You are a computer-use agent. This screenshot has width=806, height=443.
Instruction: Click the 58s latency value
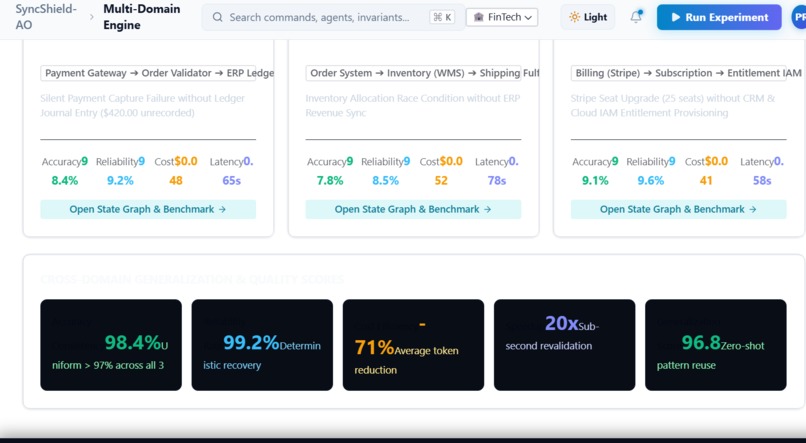click(762, 180)
